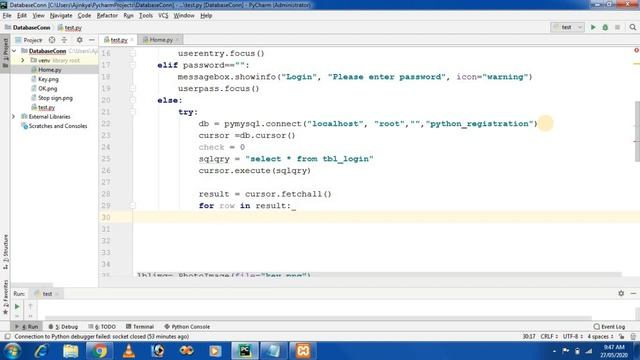This screenshot has width=640, height=360.
Task: Collapse the DatabaseConn root folder
Action: coord(14,51)
